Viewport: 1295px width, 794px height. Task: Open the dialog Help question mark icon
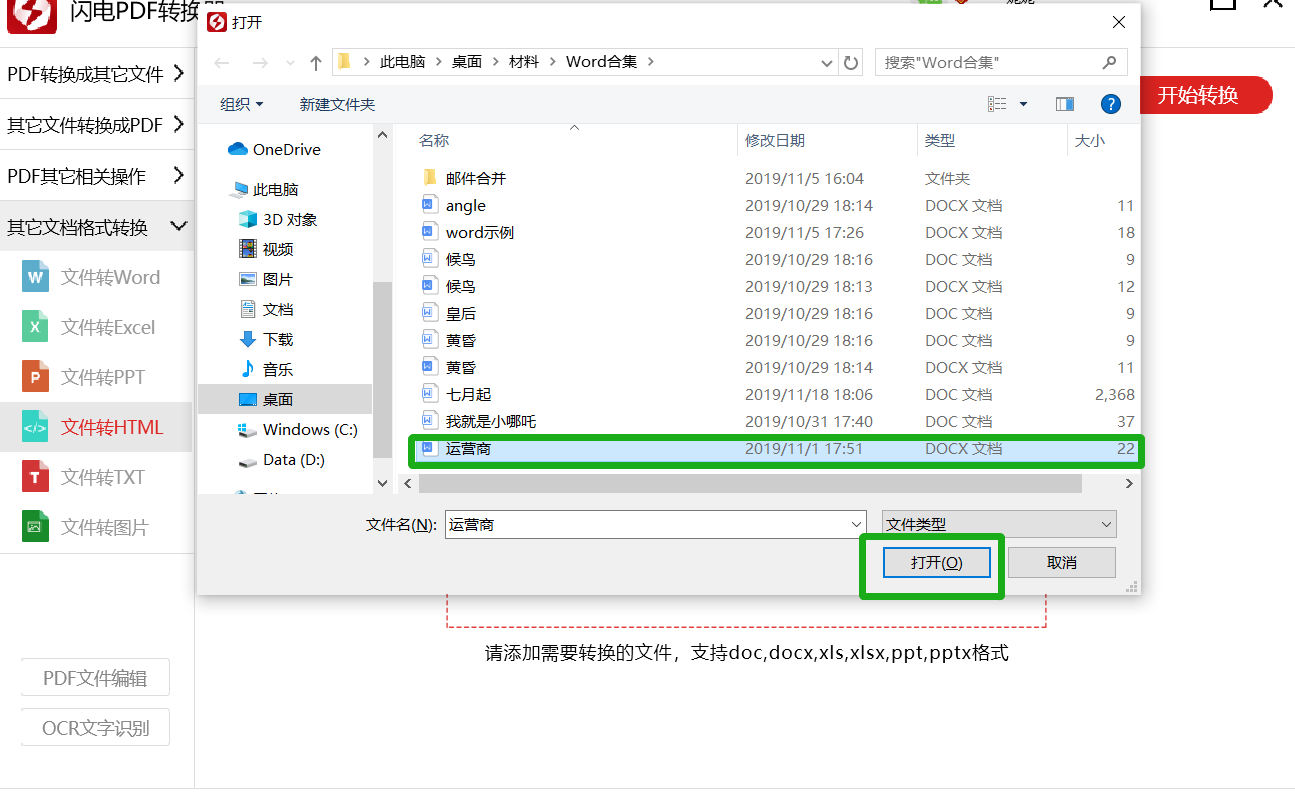pos(1111,103)
